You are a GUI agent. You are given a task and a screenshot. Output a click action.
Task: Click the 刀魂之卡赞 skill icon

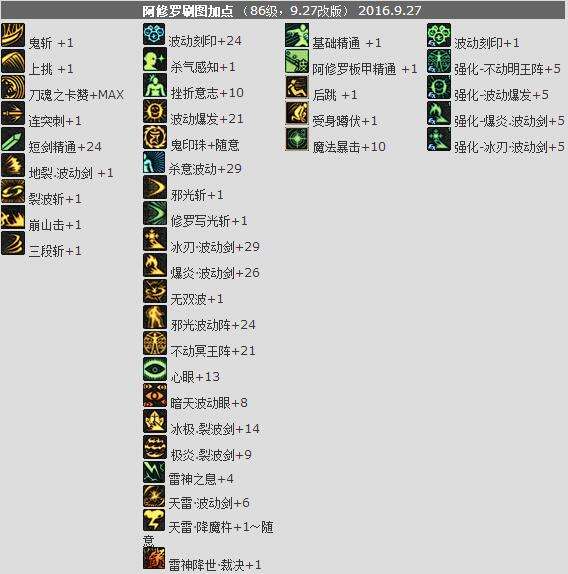[x=13, y=87]
